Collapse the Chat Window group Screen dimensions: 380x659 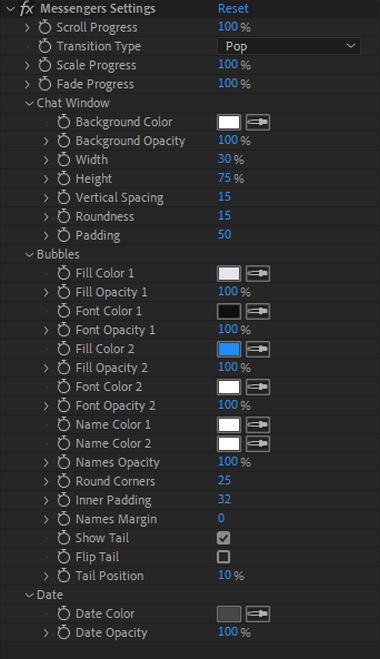click(29, 103)
